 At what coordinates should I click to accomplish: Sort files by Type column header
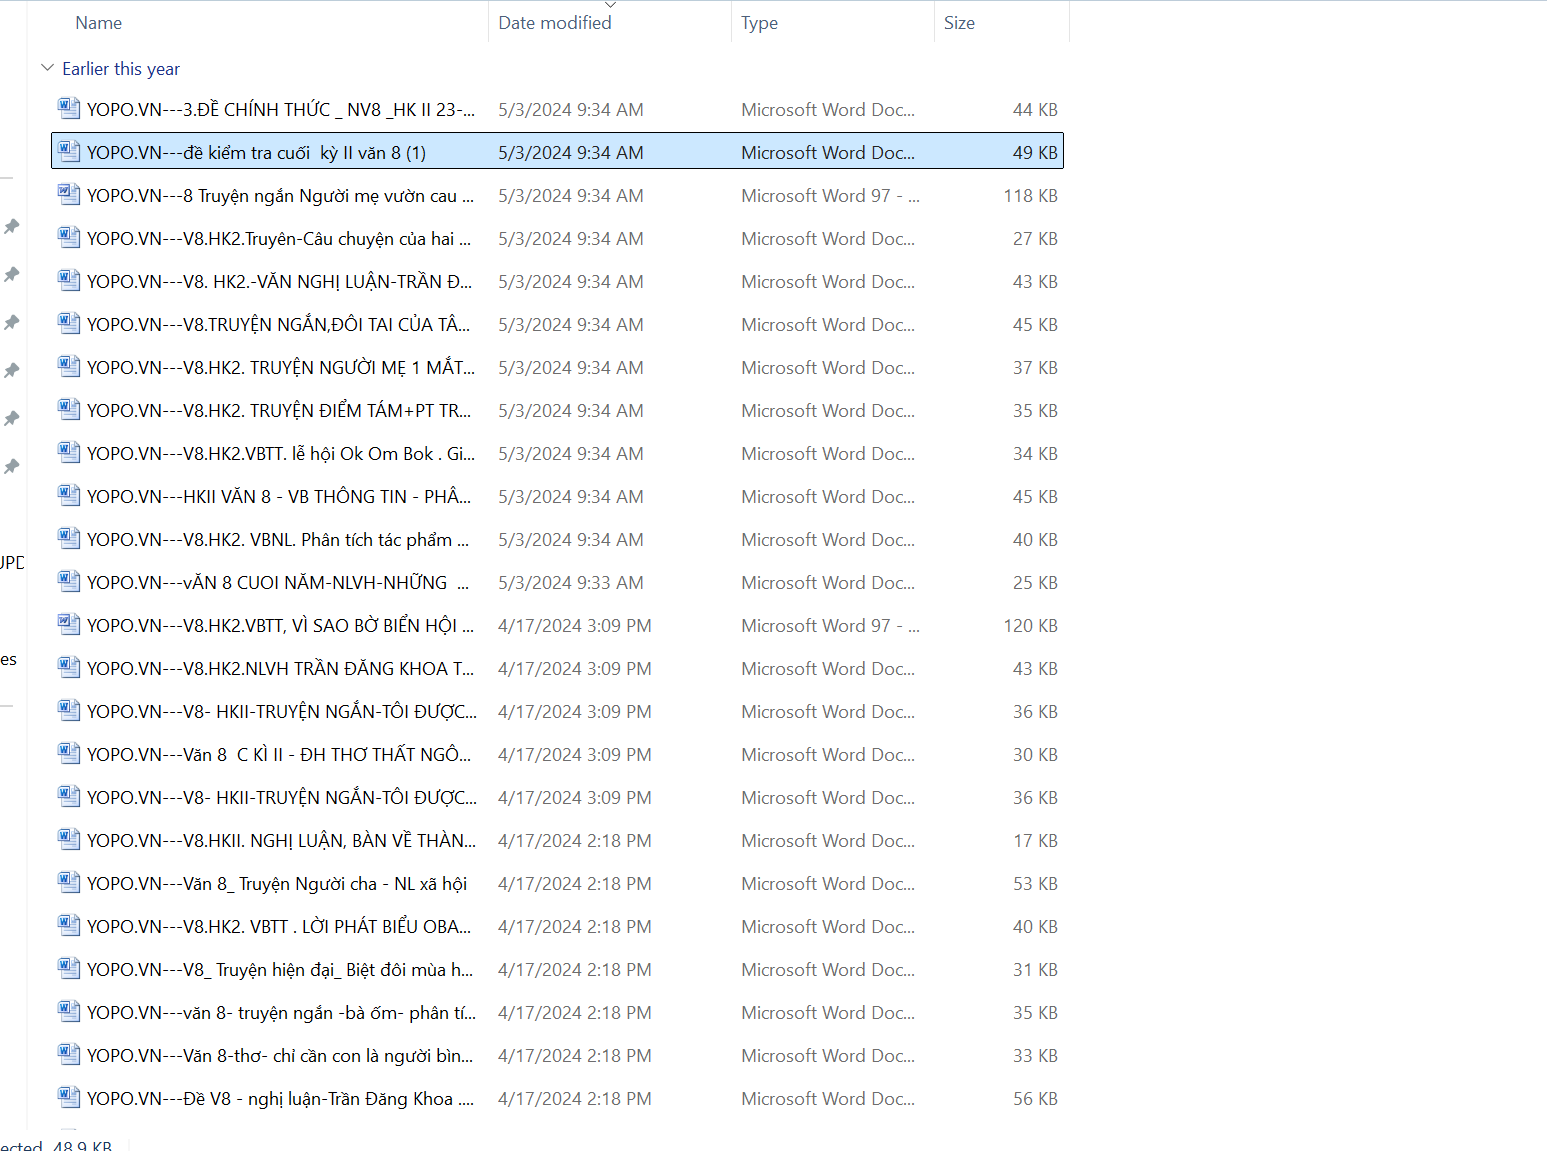pos(759,23)
